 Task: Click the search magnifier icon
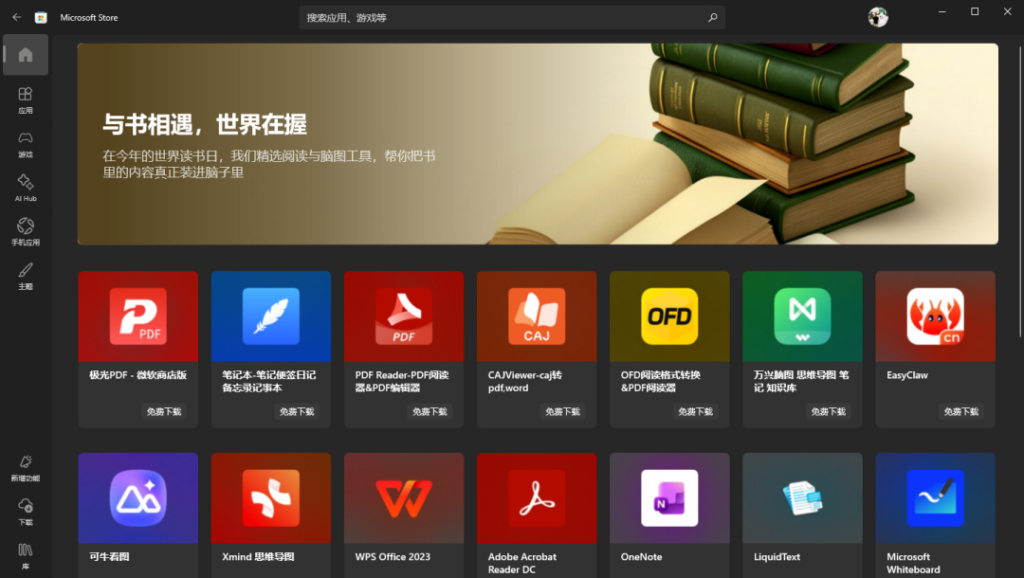712,18
